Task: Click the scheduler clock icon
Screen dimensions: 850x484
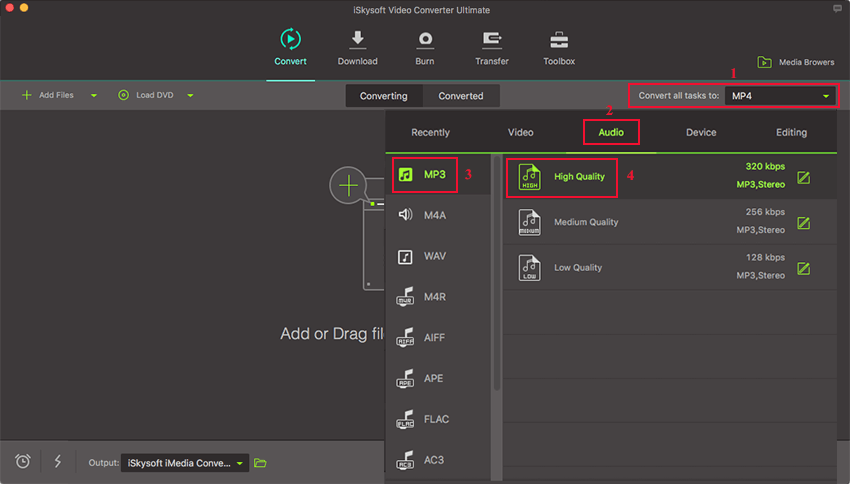Action: (x=23, y=461)
